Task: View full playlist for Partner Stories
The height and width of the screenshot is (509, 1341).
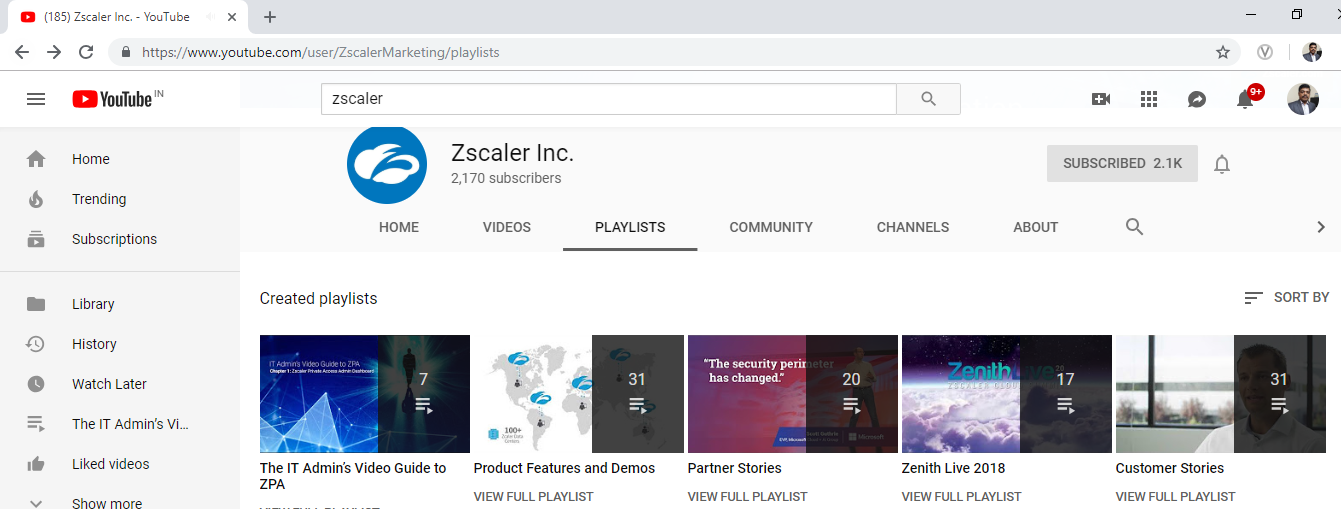Action: [x=747, y=496]
